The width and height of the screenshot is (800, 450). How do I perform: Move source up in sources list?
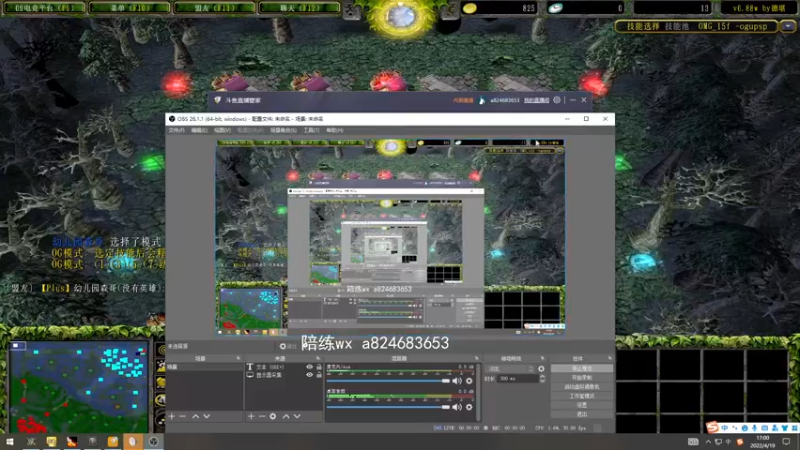(286, 416)
